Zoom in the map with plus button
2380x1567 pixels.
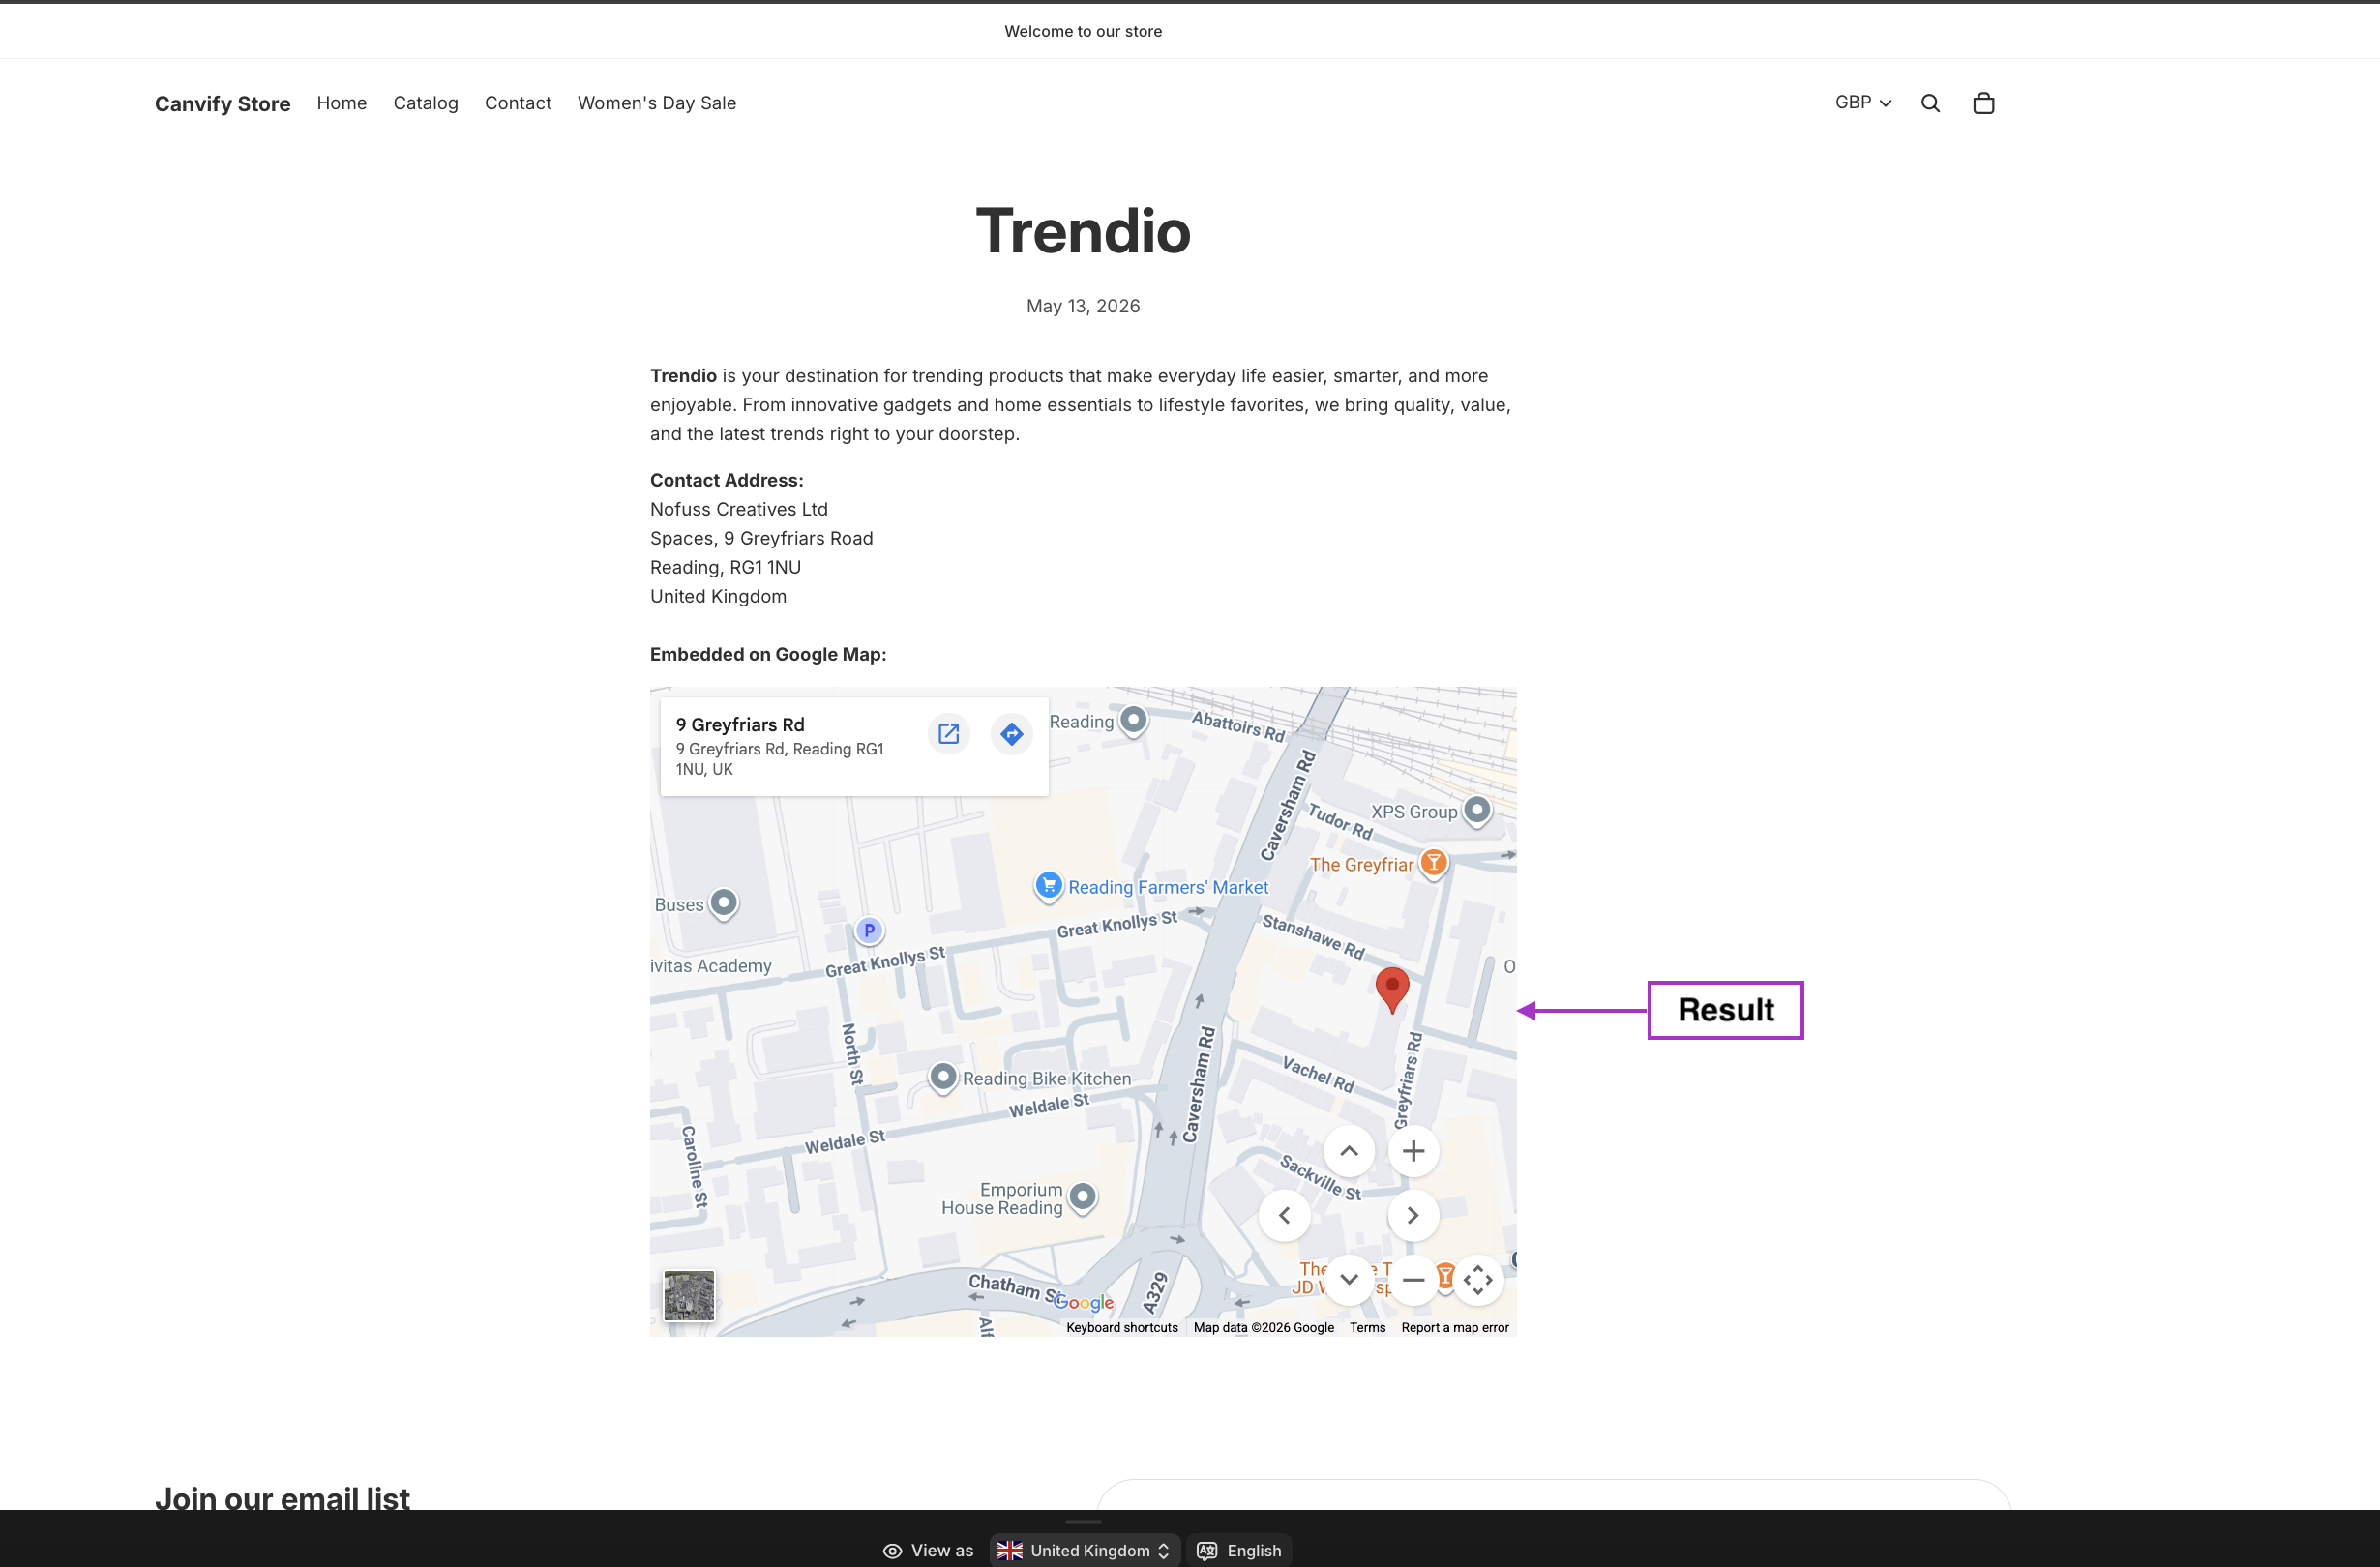tap(1413, 1151)
